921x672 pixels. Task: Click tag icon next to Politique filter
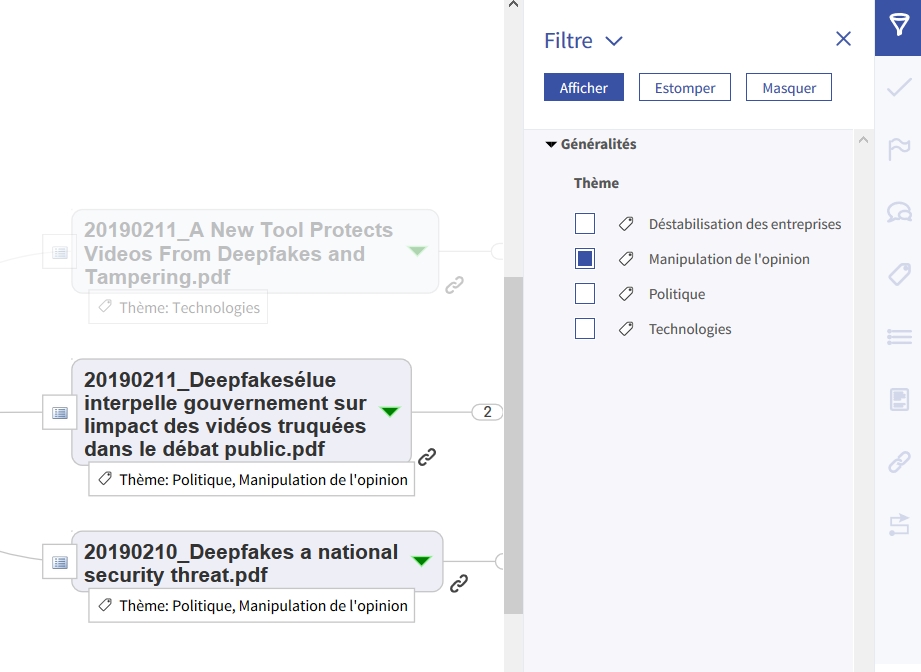(x=626, y=294)
